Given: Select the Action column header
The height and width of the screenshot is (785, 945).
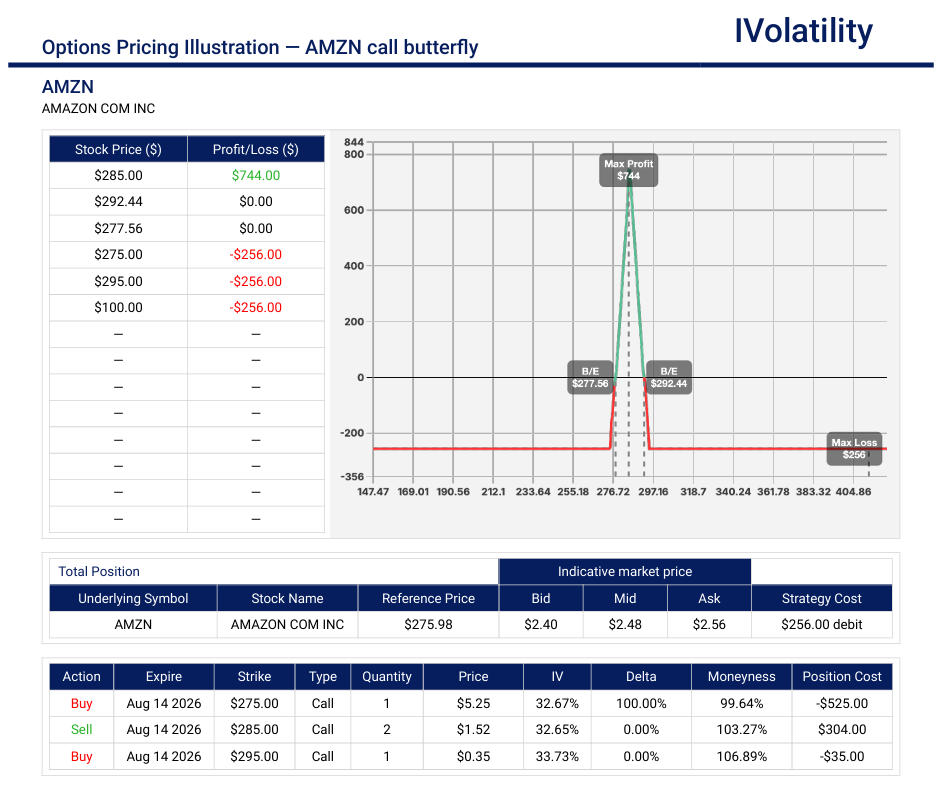Looking at the screenshot, I should 81,677.
